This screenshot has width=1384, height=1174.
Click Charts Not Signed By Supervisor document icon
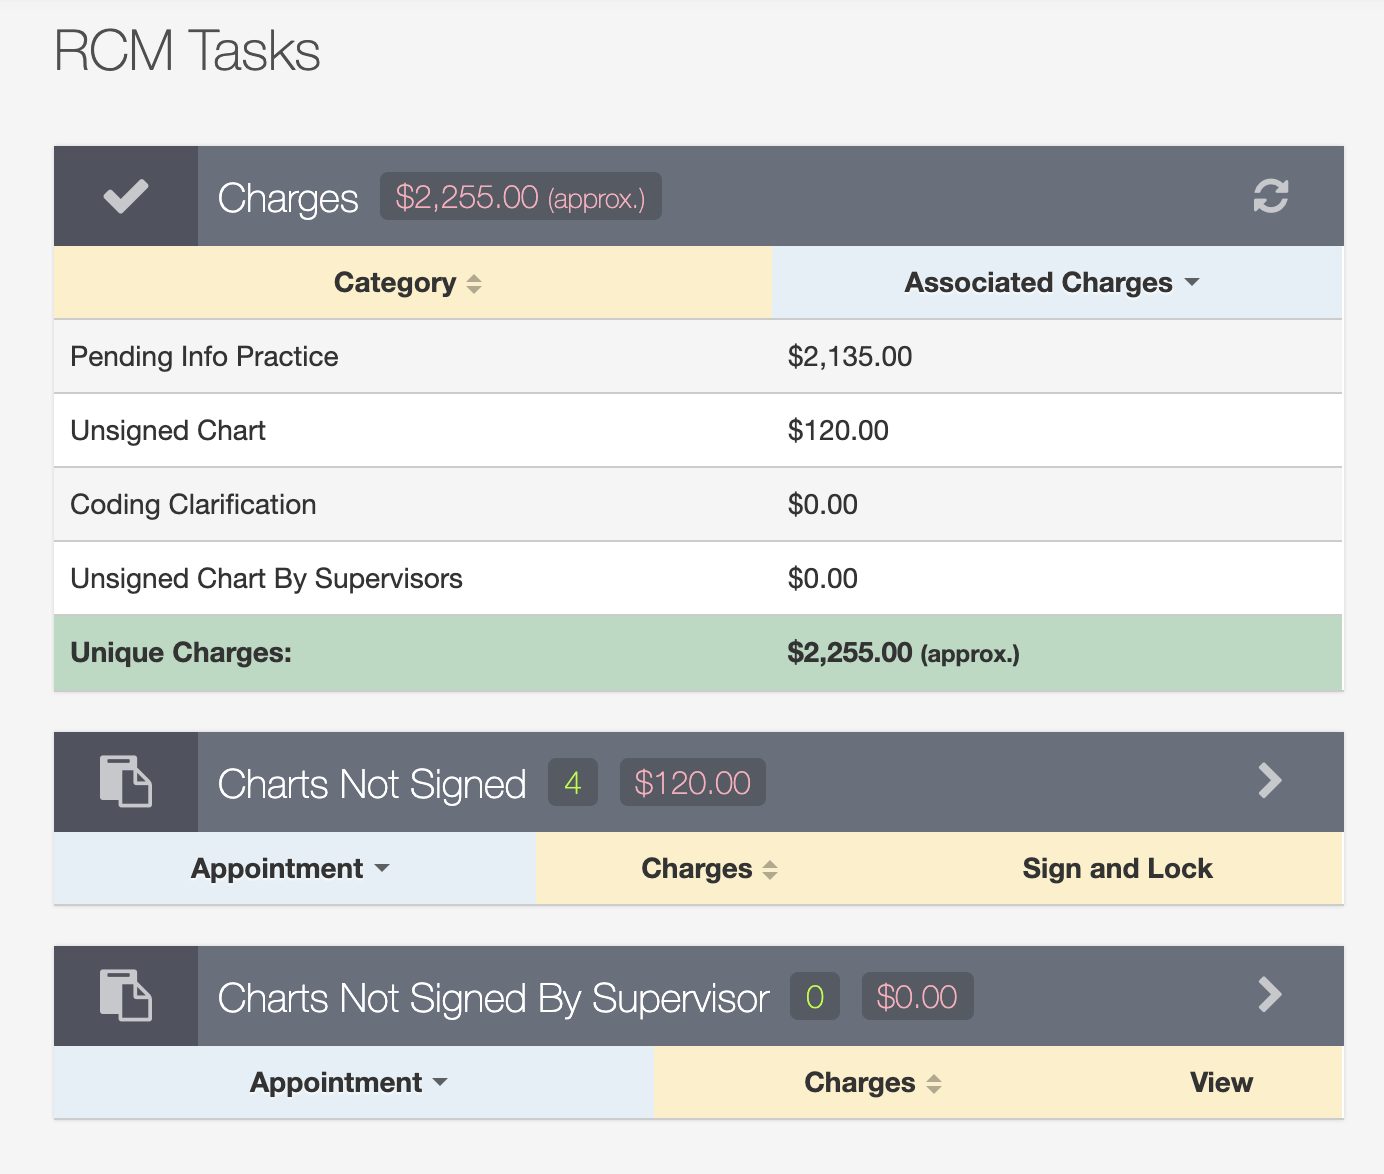(x=126, y=995)
